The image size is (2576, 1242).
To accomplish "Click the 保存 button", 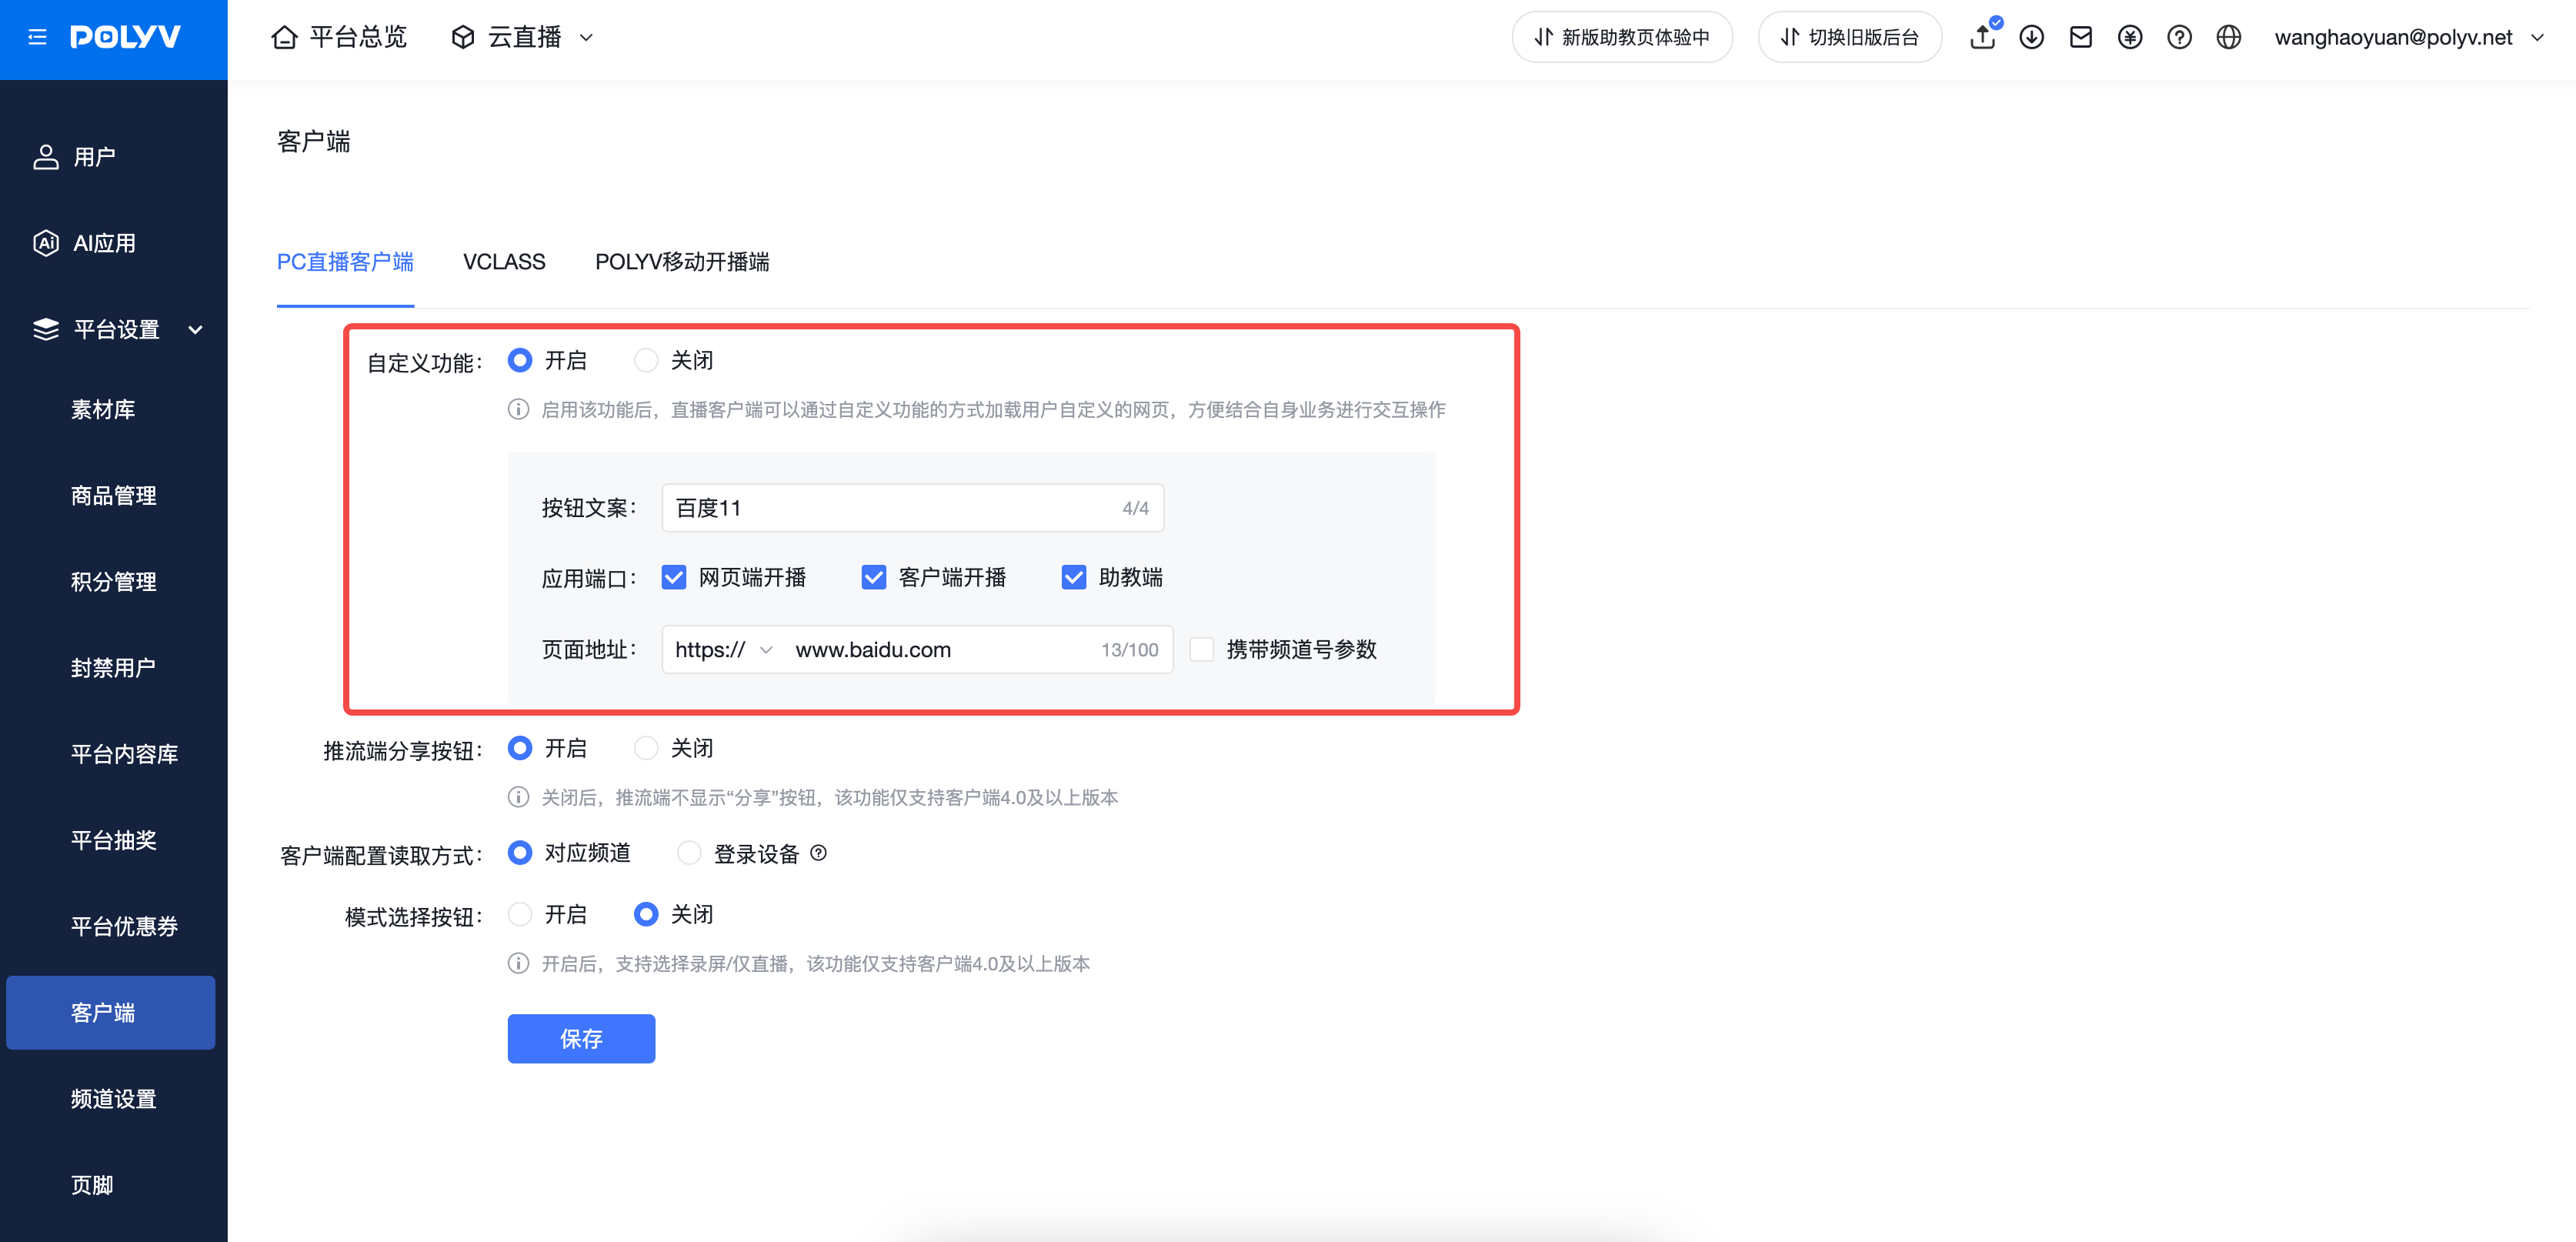I will click(x=581, y=1038).
